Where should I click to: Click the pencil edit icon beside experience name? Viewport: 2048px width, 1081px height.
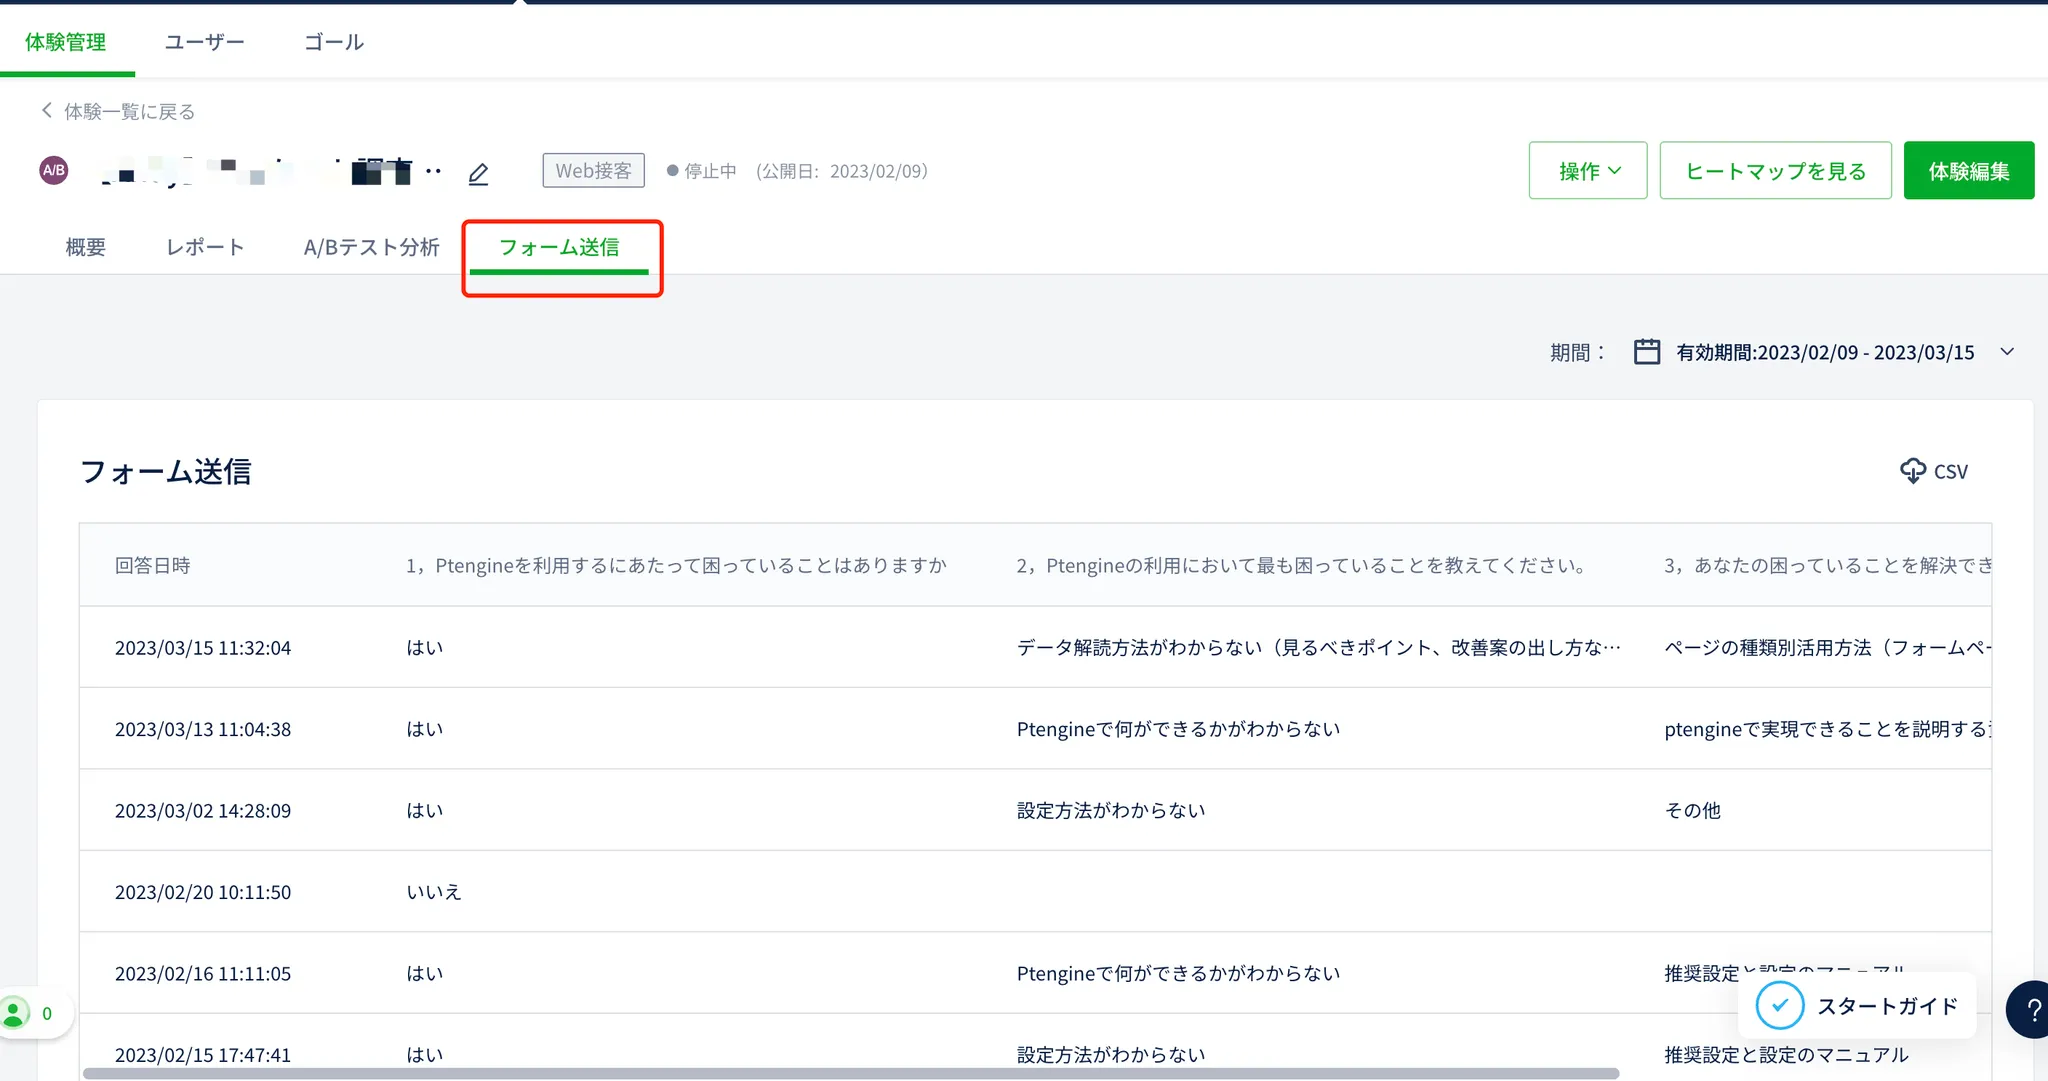point(478,174)
